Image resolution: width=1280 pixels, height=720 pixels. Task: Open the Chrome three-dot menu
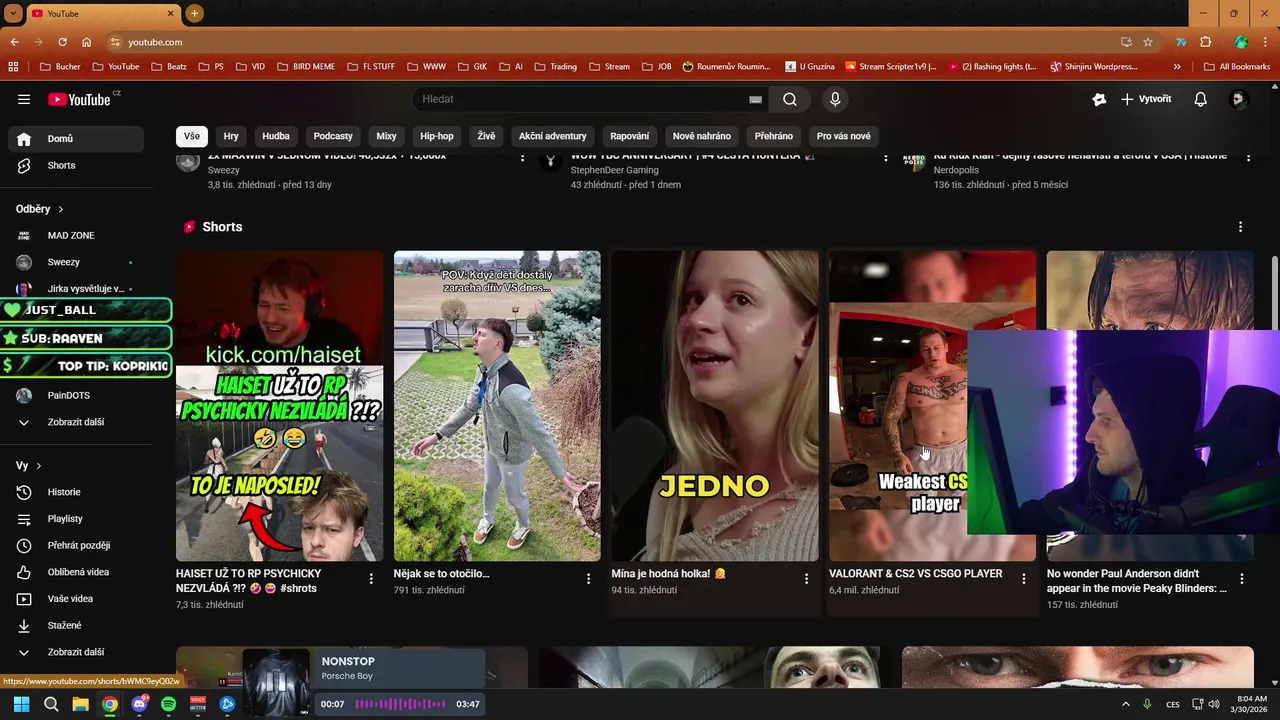pyautogui.click(x=1266, y=42)
